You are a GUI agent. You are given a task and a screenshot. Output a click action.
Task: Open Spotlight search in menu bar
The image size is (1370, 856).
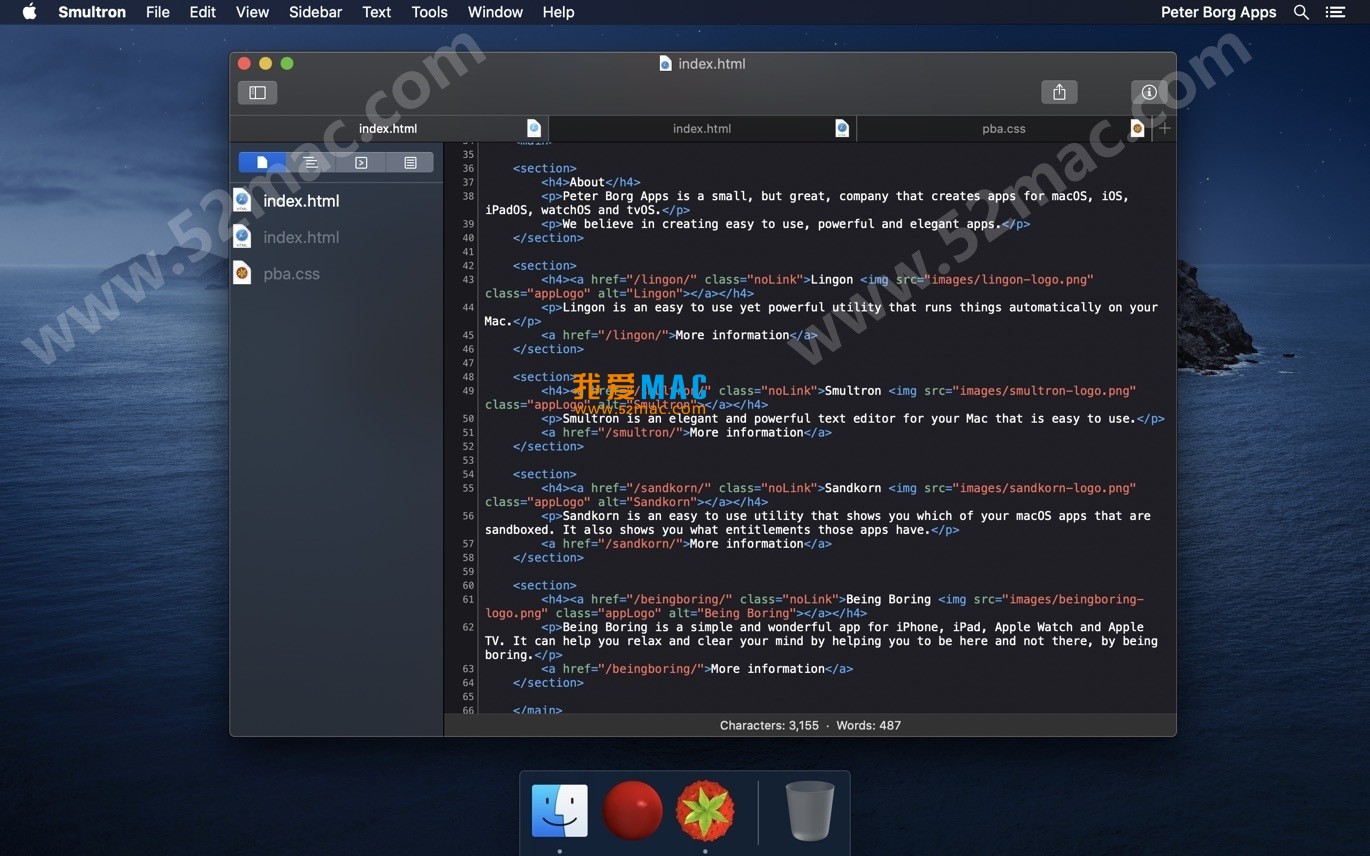[x=1301, y=12]
